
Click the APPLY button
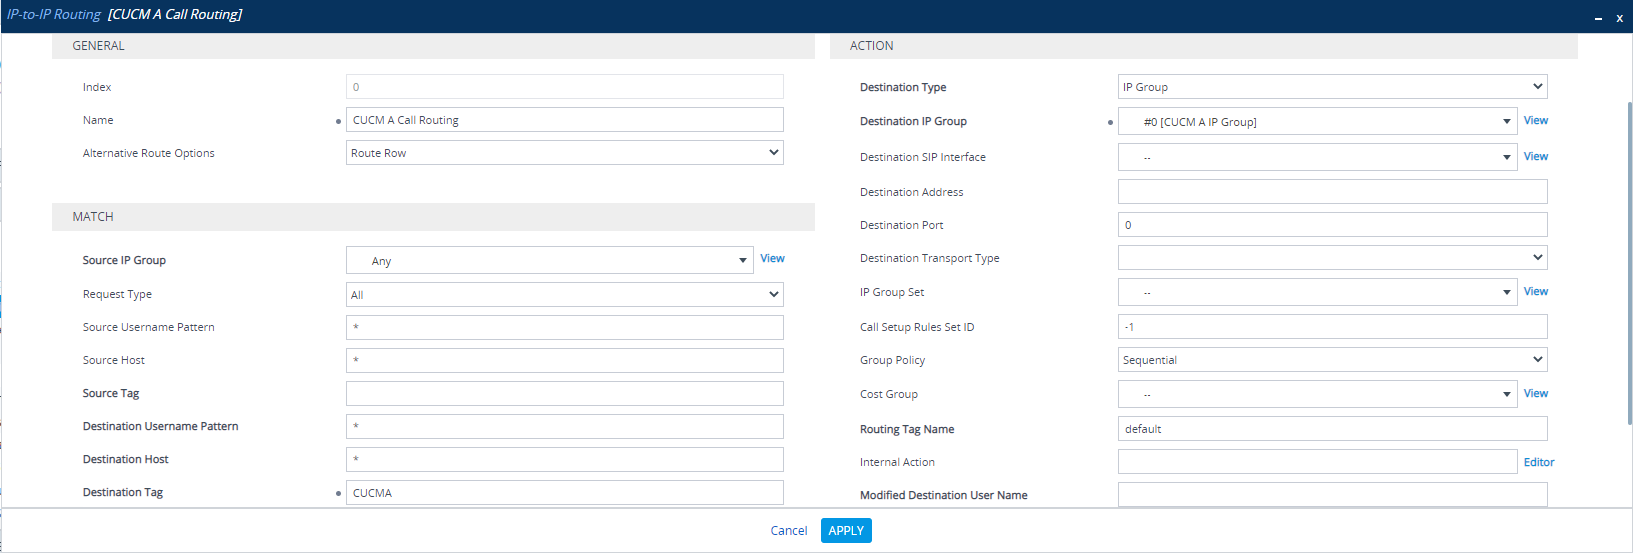point(846,530)
